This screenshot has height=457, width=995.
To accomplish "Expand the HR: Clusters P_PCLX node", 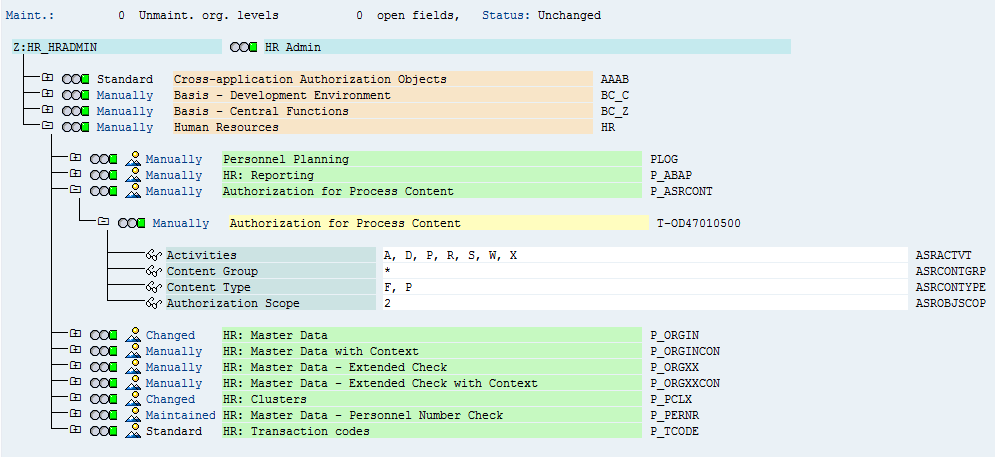I will pos(75,397).
